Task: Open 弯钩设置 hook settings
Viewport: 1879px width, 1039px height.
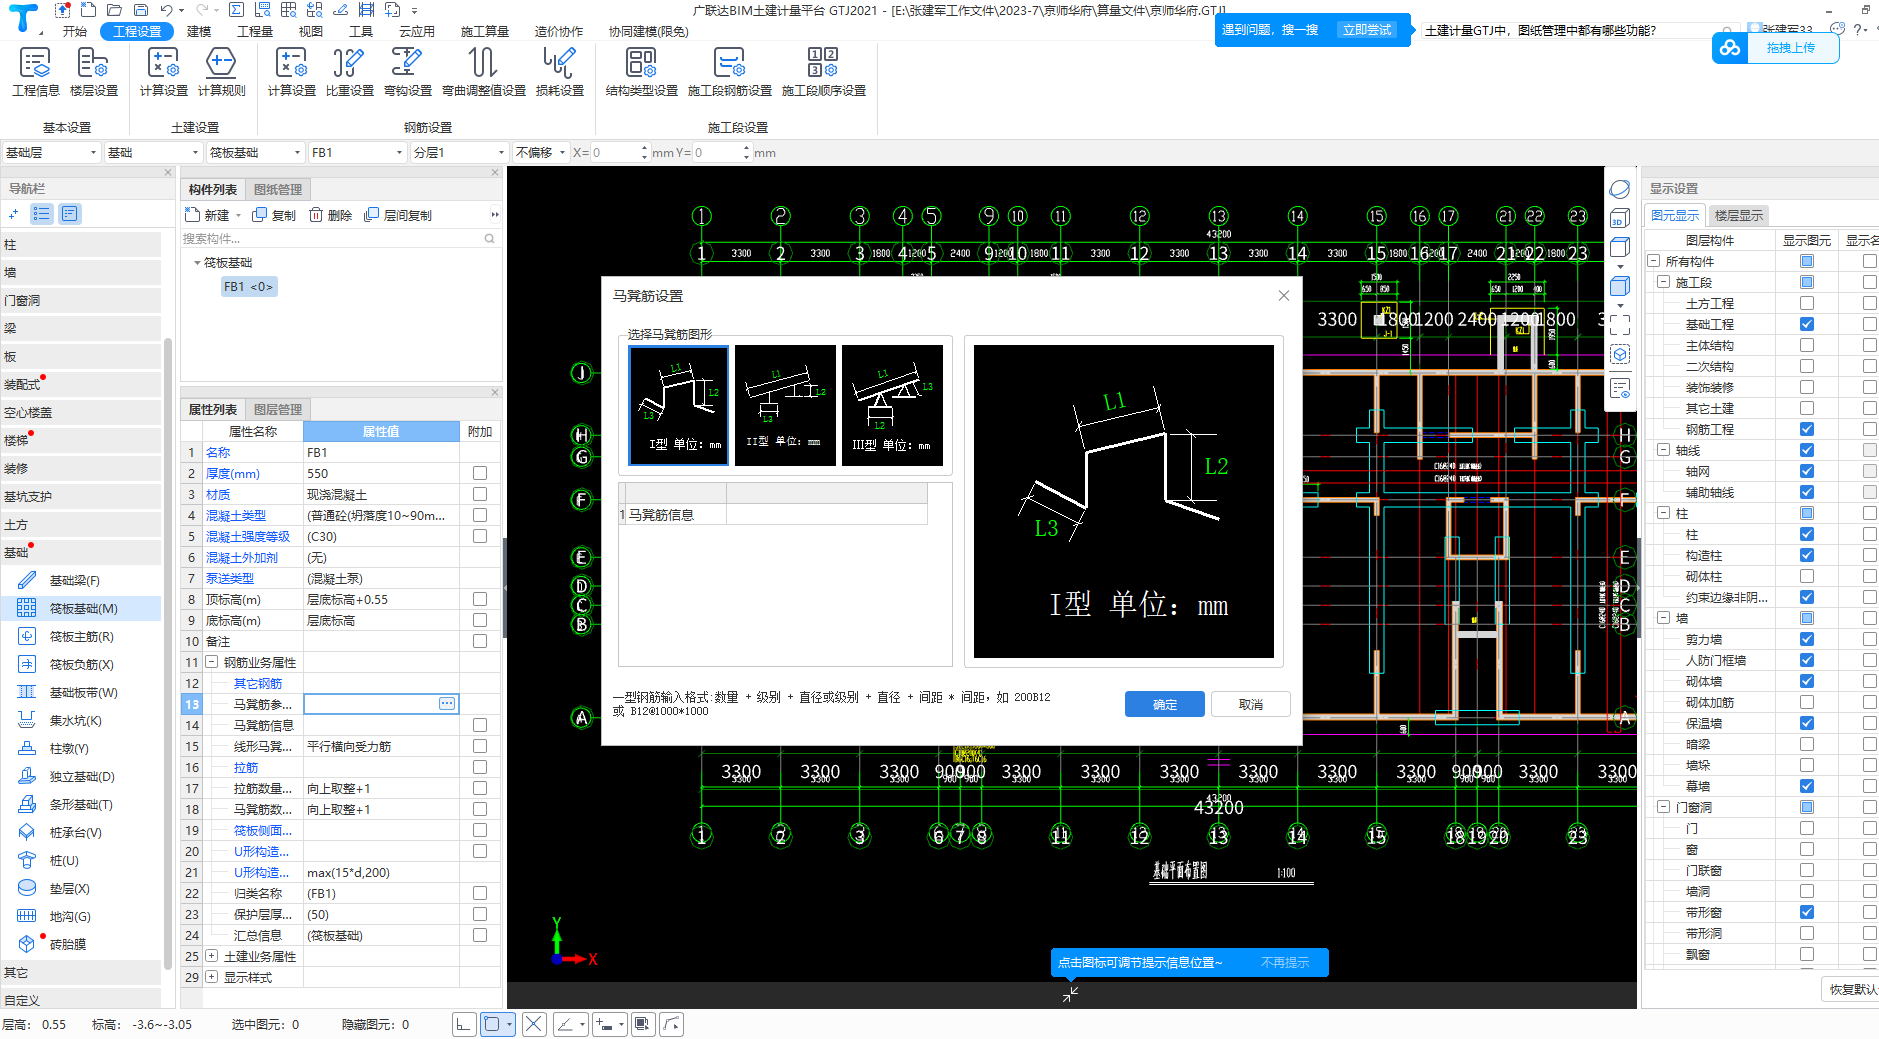Action: 407,72
